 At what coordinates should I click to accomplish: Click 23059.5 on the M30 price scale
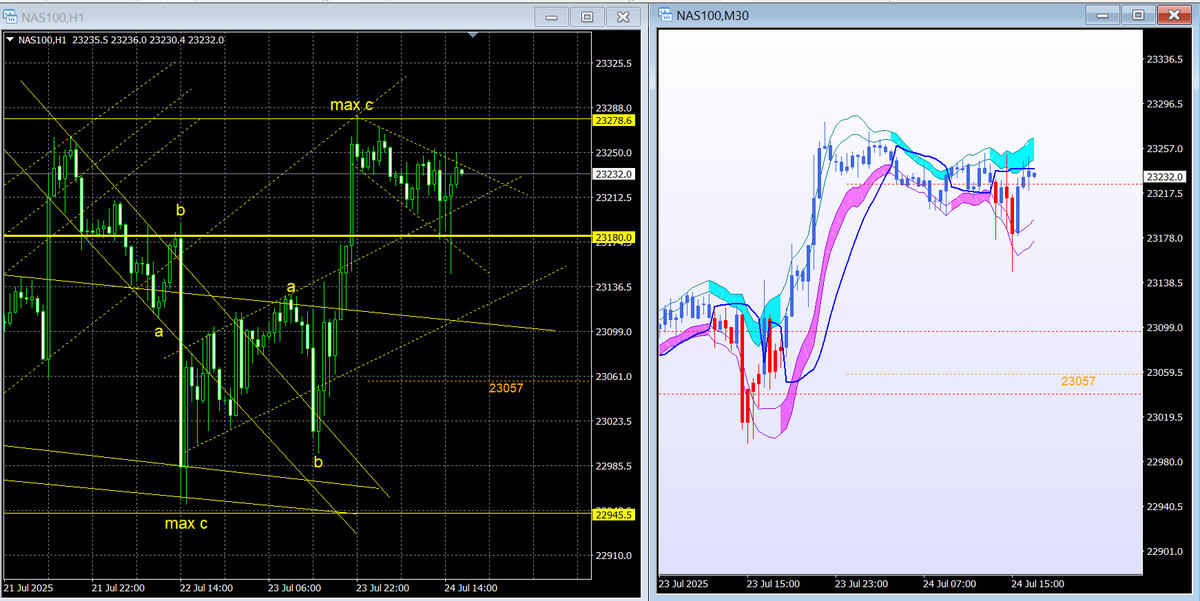(1166, 372)
